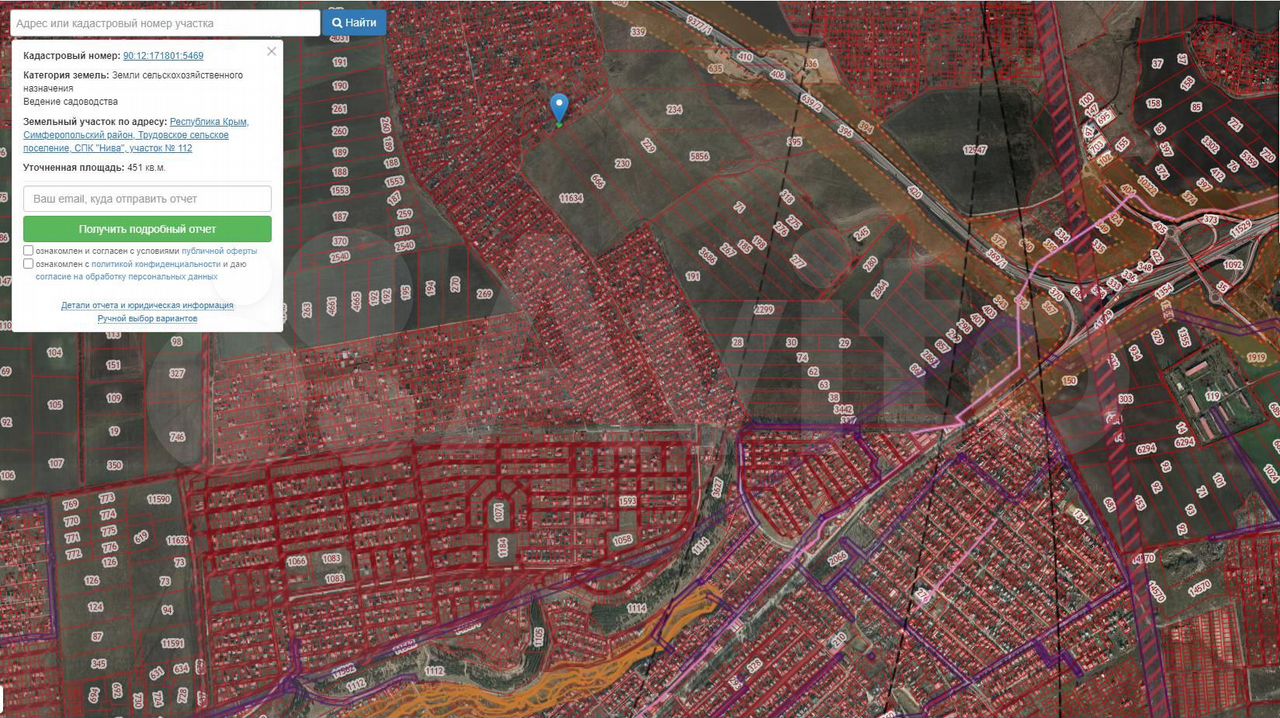This screenshot has height=718, width=1280.
Task: Select parcel labeled 12547 on the map
Action: click(x=975, y=150)
